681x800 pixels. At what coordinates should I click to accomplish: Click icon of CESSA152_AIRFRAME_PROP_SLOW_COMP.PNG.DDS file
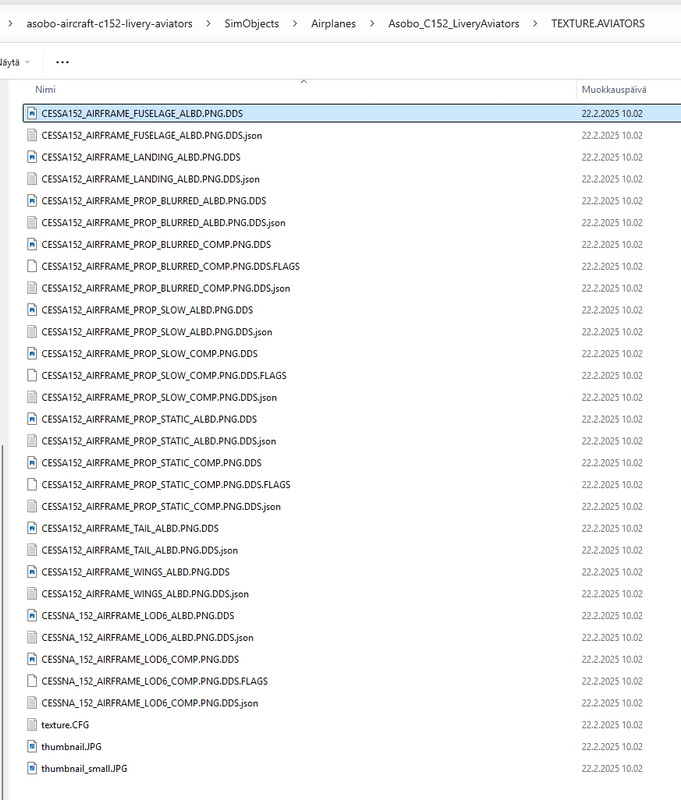(32, 354)
